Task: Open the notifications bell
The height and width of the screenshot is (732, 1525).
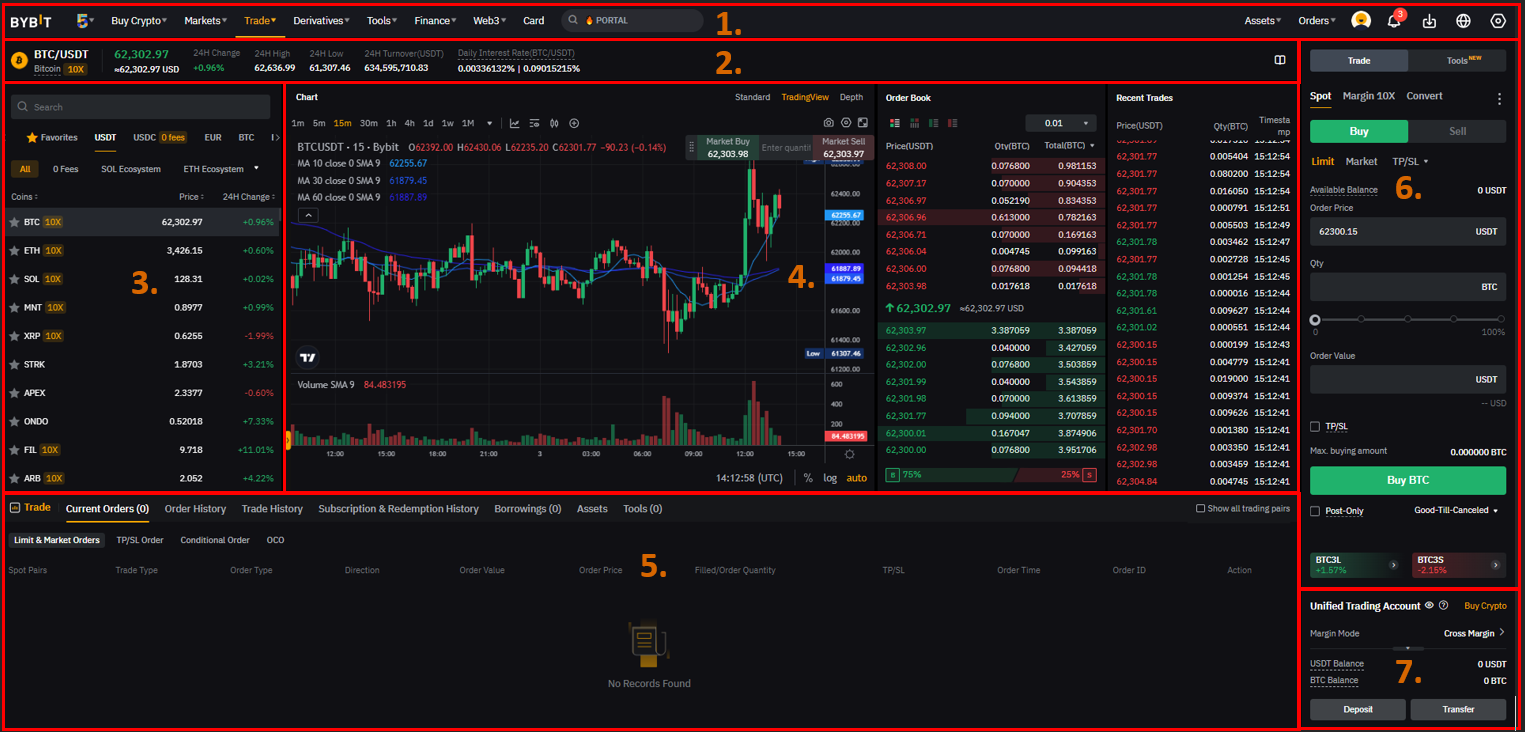Action: (x=1393, y=21)
